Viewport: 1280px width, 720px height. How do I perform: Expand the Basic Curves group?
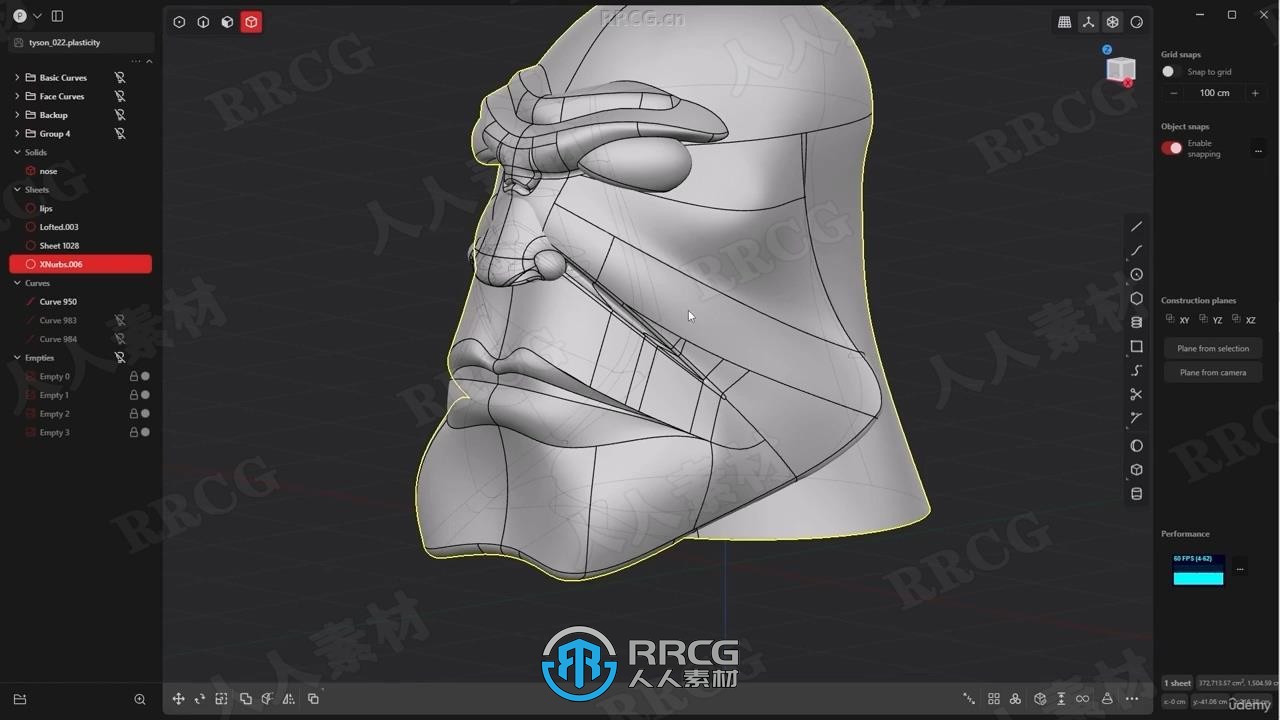click(17, 78)
